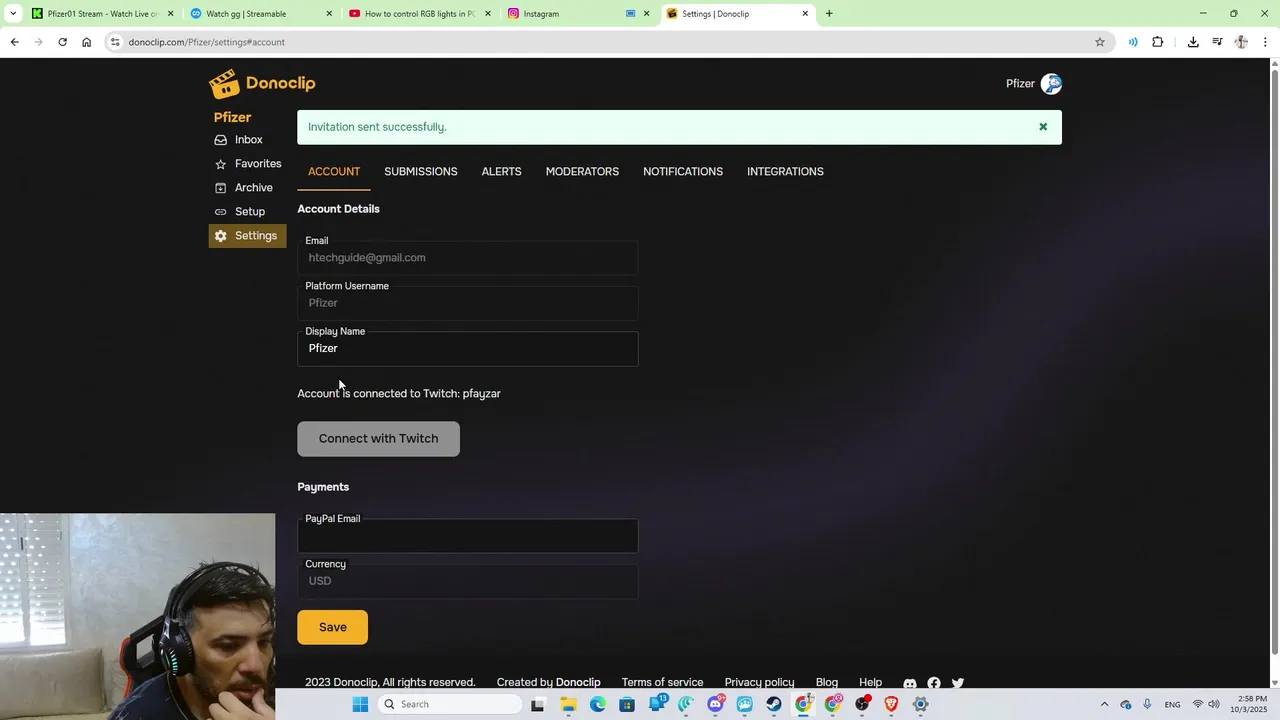
Task: Click the Donoclip clapperboard logo
Action: [x=262, y=84]
